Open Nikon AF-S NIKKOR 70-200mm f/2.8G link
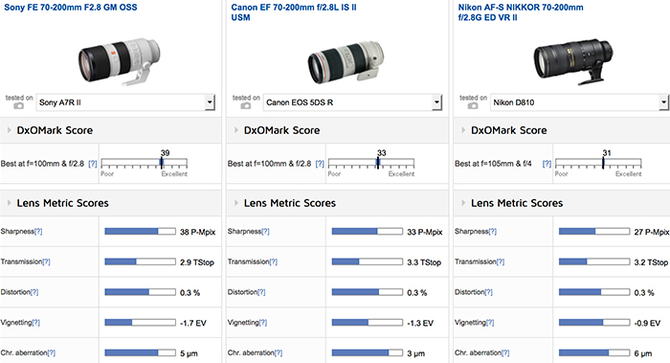670x363 pixels. [x=520, y=12]
